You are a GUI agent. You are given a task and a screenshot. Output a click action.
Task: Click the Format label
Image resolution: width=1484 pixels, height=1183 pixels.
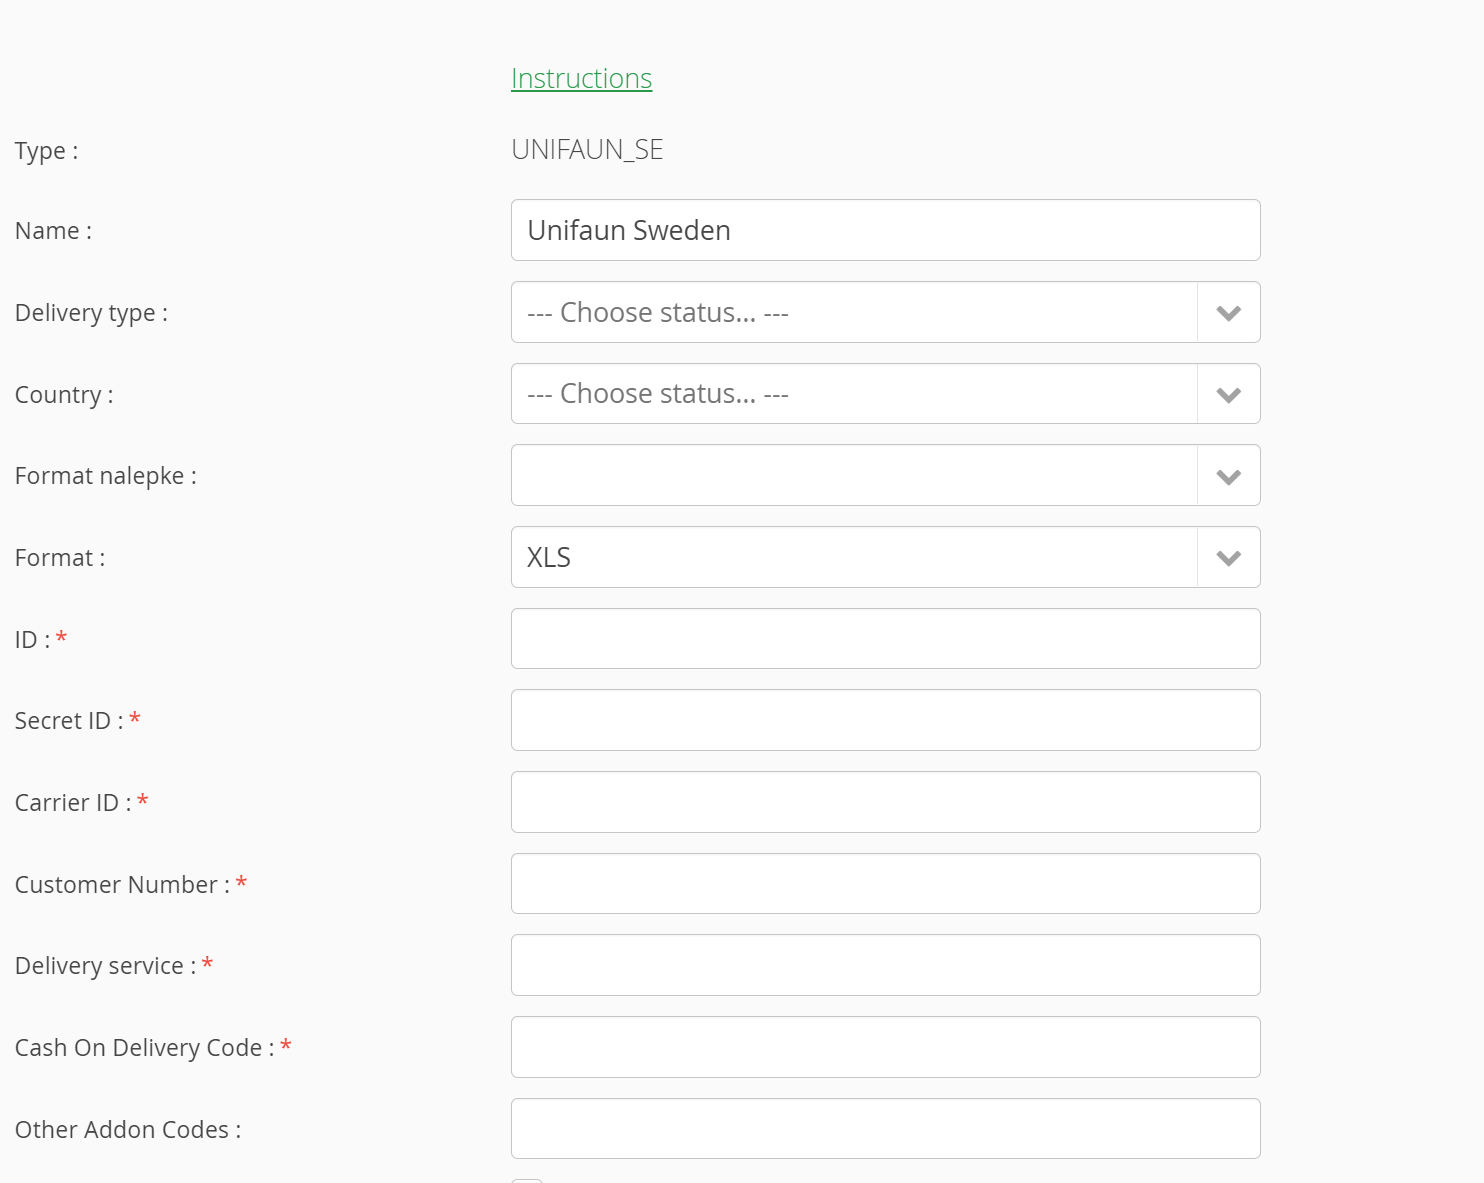coord(60,558)
